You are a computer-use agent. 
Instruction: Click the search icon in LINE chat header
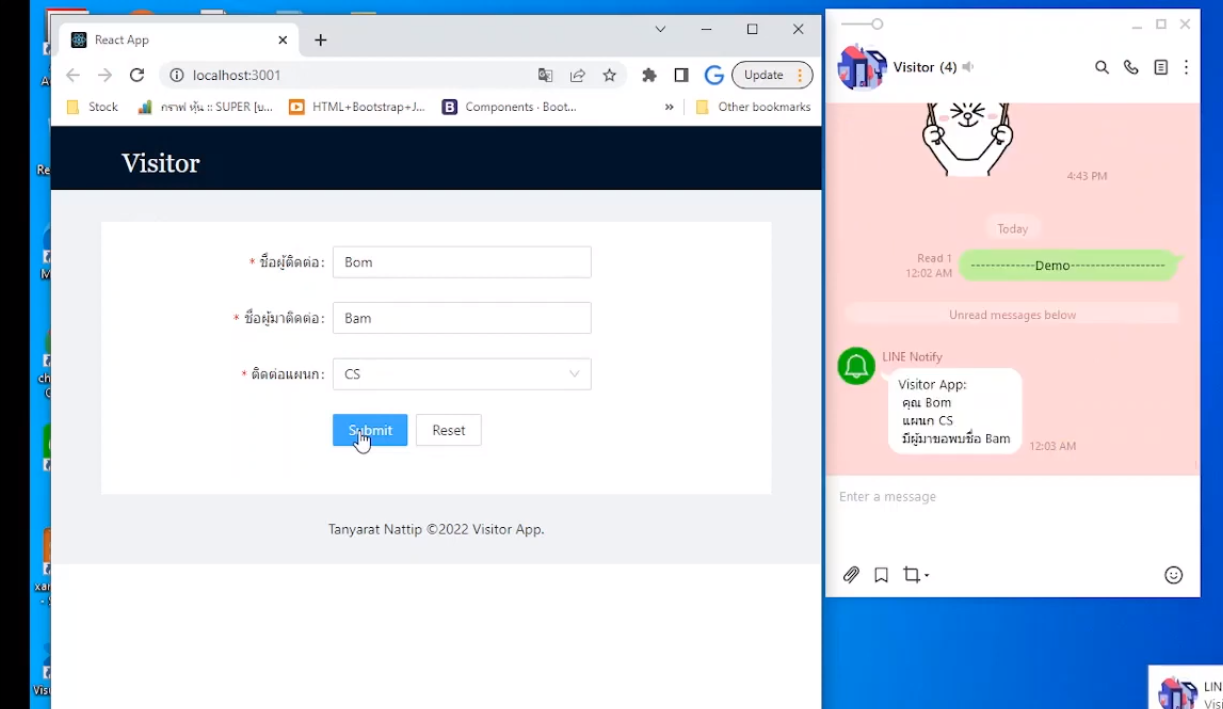(x=1101, y=67)
